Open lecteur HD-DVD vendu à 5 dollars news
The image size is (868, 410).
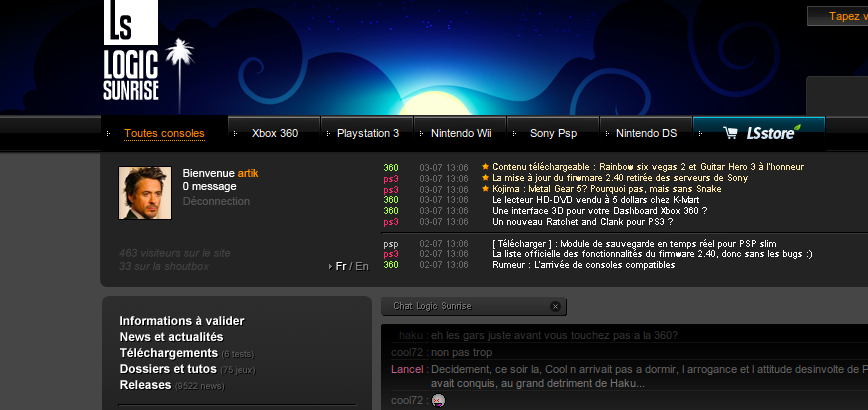(596, 200)
